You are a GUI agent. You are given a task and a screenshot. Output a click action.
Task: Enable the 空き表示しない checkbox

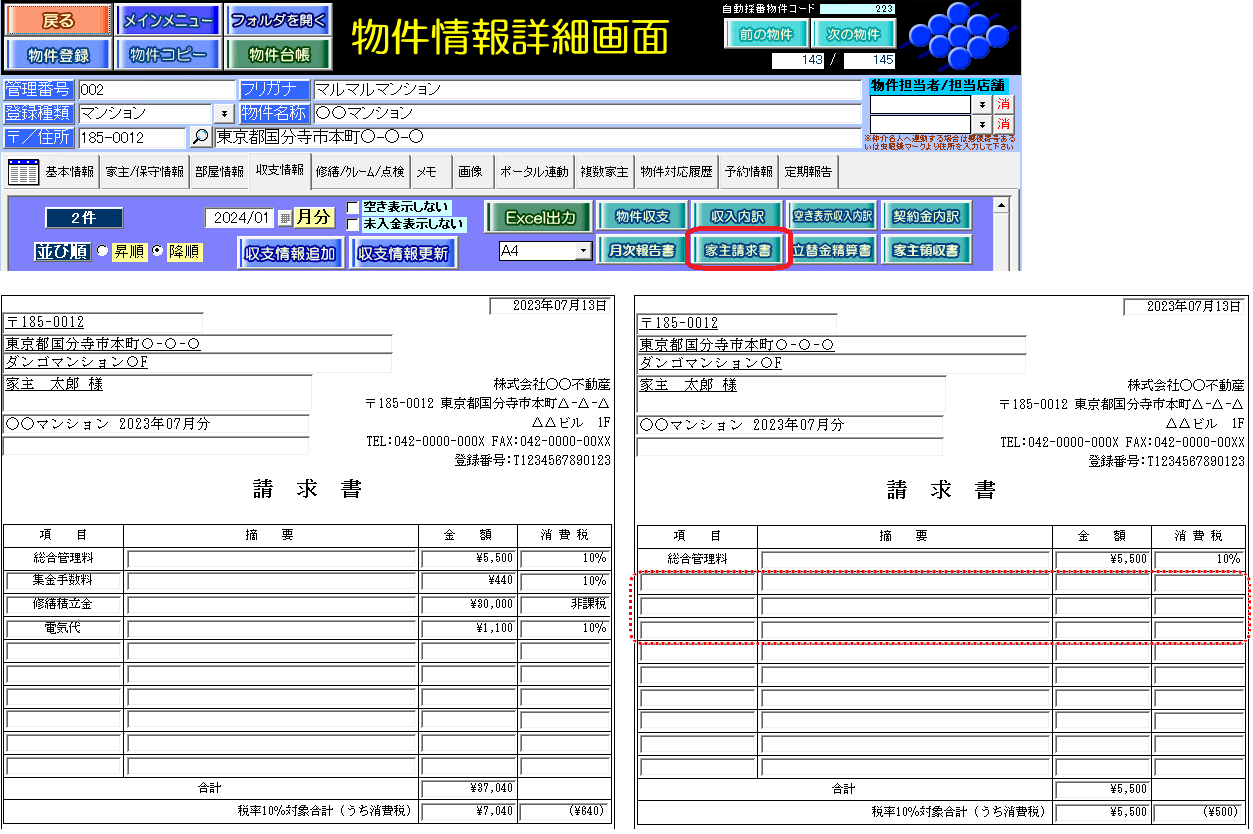(x=353, y=207)
